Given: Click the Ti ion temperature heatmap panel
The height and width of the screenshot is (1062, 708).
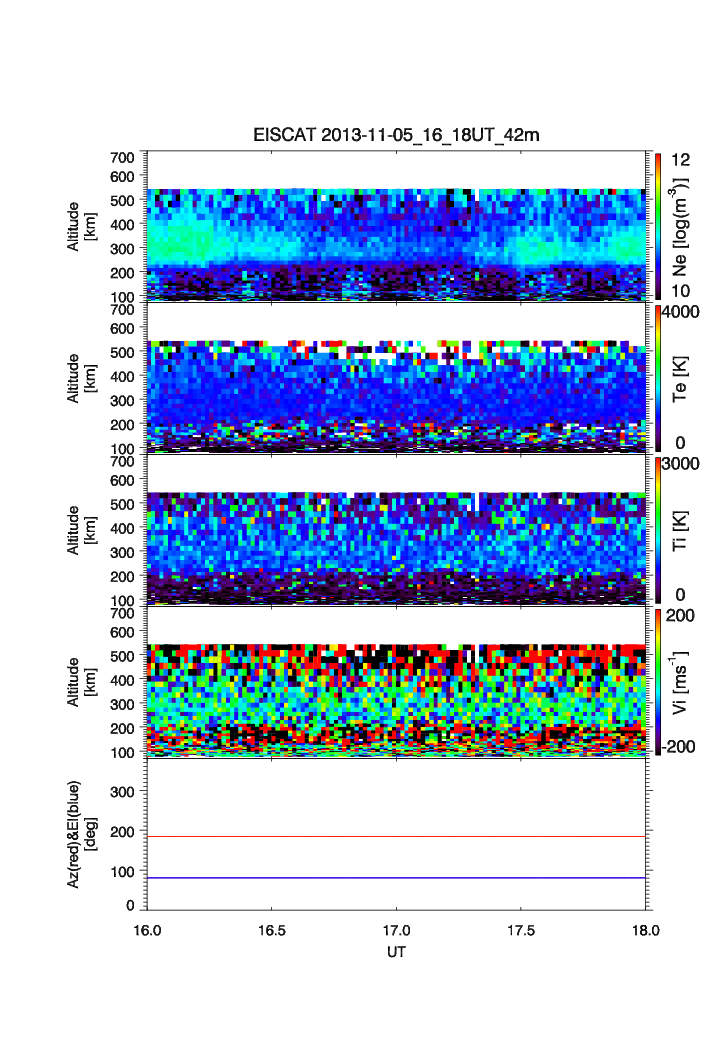Looking at the screenshot, I should pyautogui.click(x=396, y=530).
